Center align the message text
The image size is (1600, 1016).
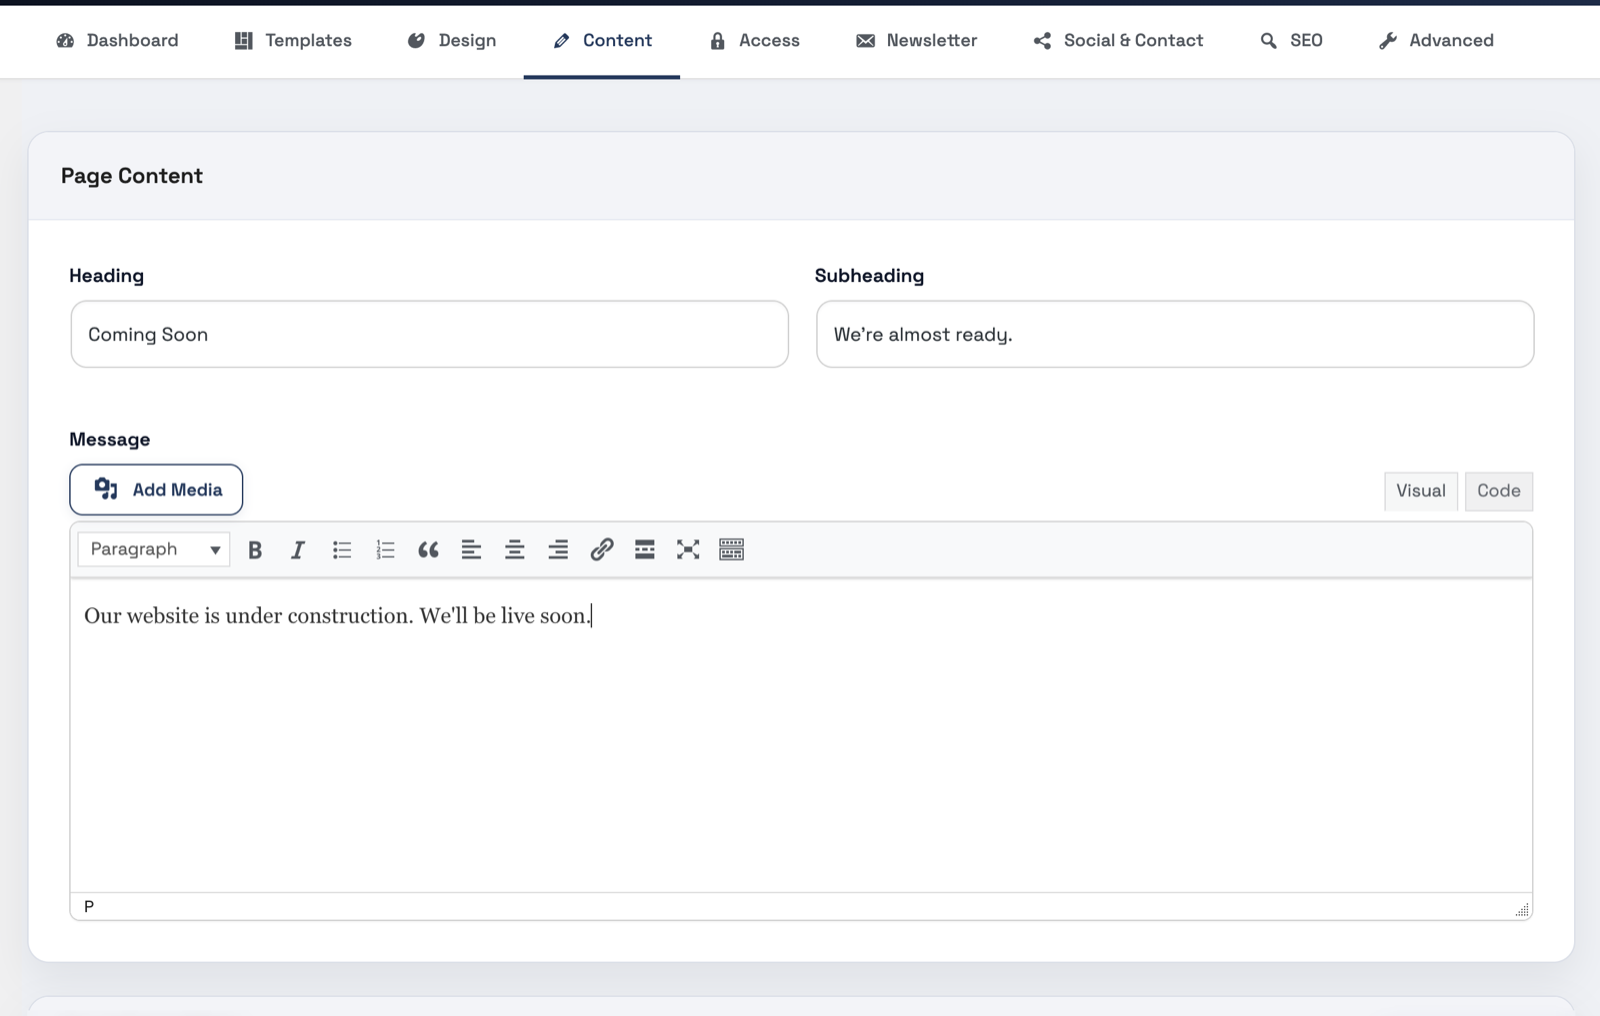[515, 550]
